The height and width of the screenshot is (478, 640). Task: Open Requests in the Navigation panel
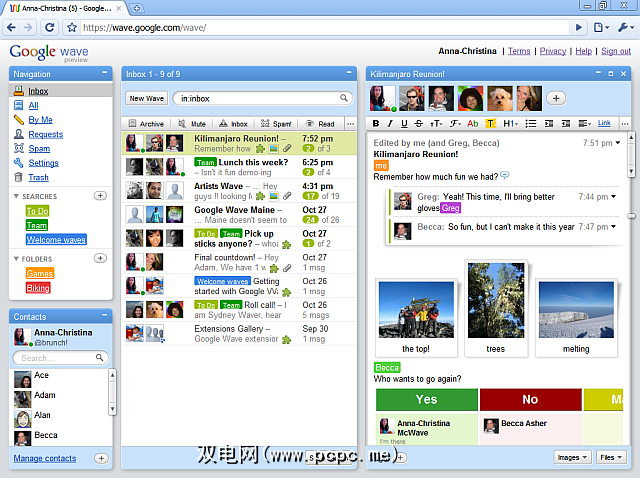pyautogui.click(x=45, y=134)
